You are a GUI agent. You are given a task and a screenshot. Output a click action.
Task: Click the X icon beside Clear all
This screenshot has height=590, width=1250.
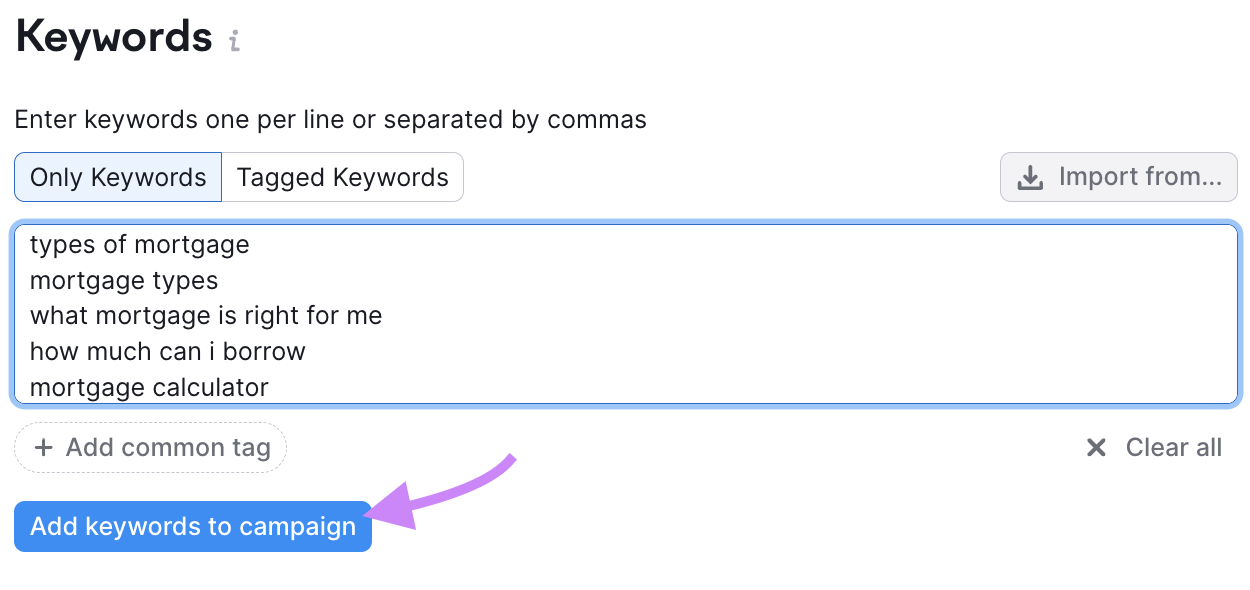click(1096, 447)
